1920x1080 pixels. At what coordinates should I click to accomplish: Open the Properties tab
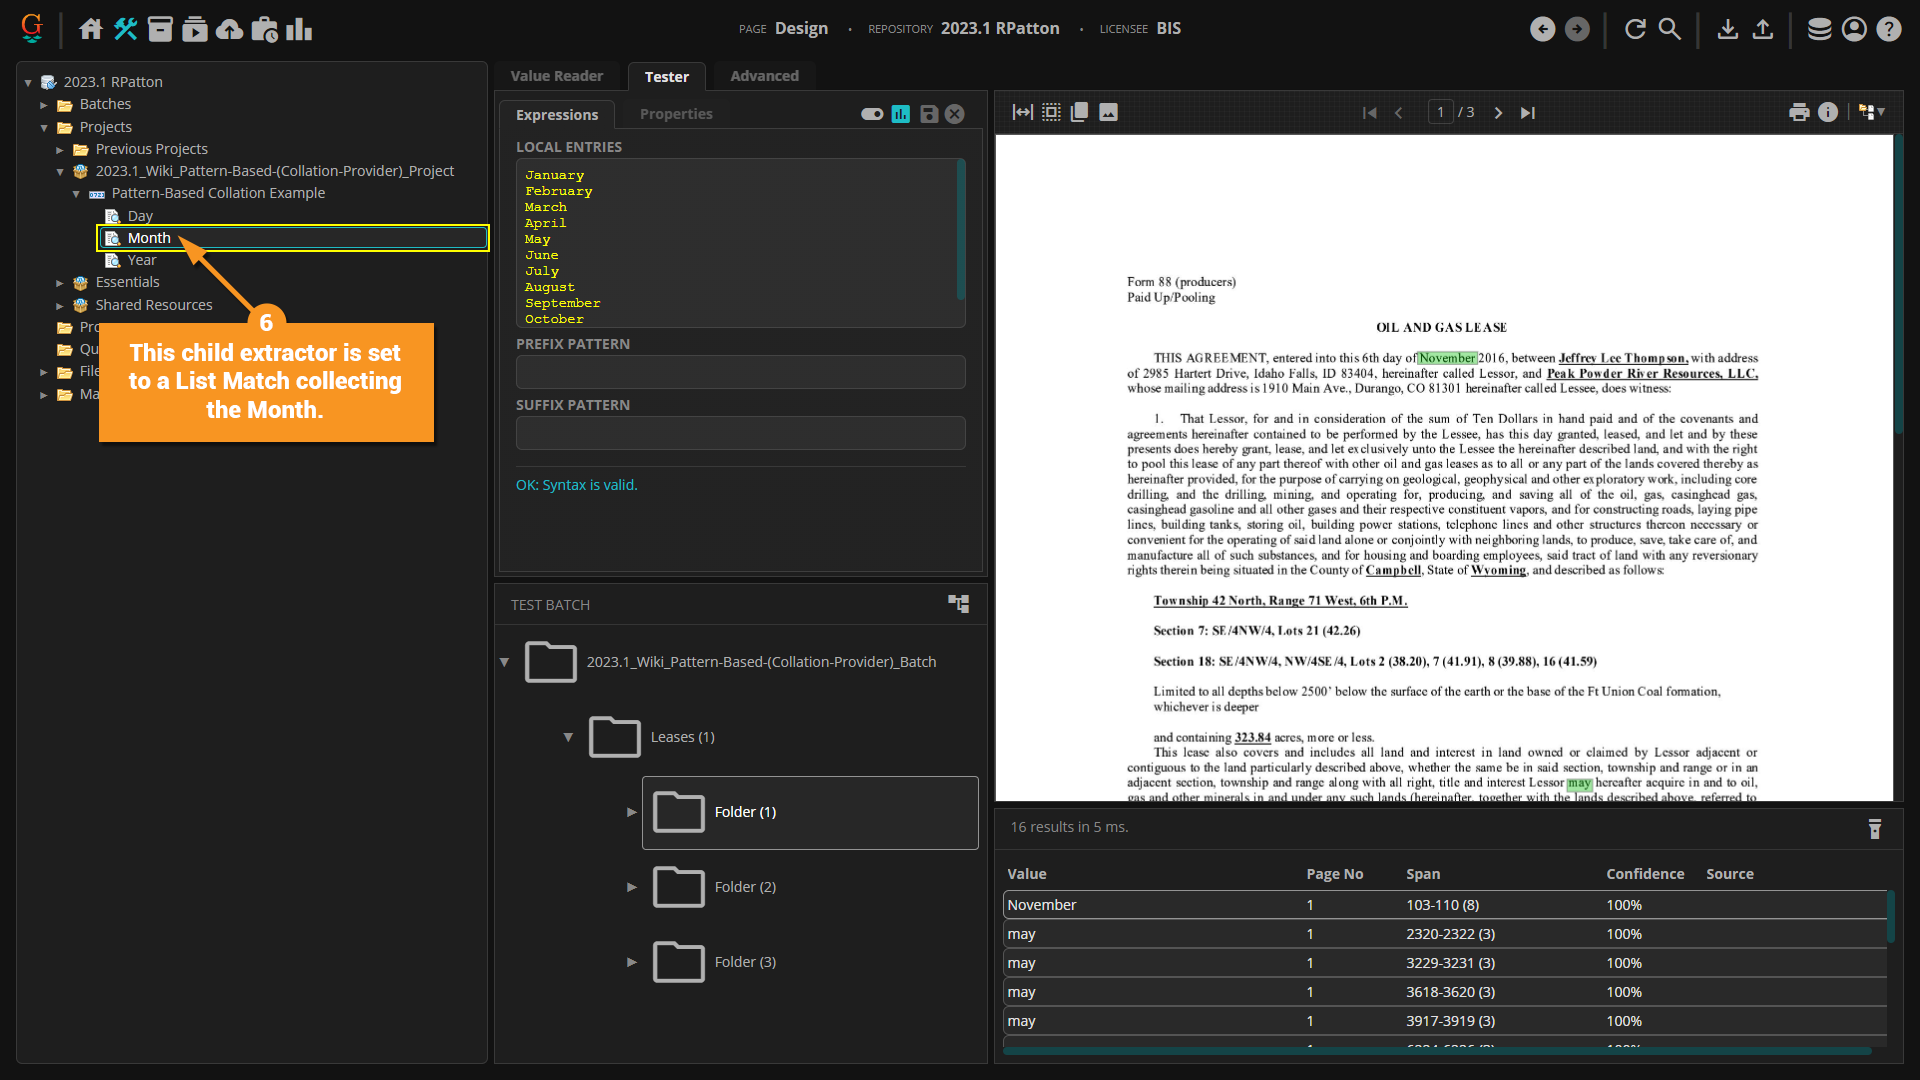pyautogui.click(x=676, y=114)
